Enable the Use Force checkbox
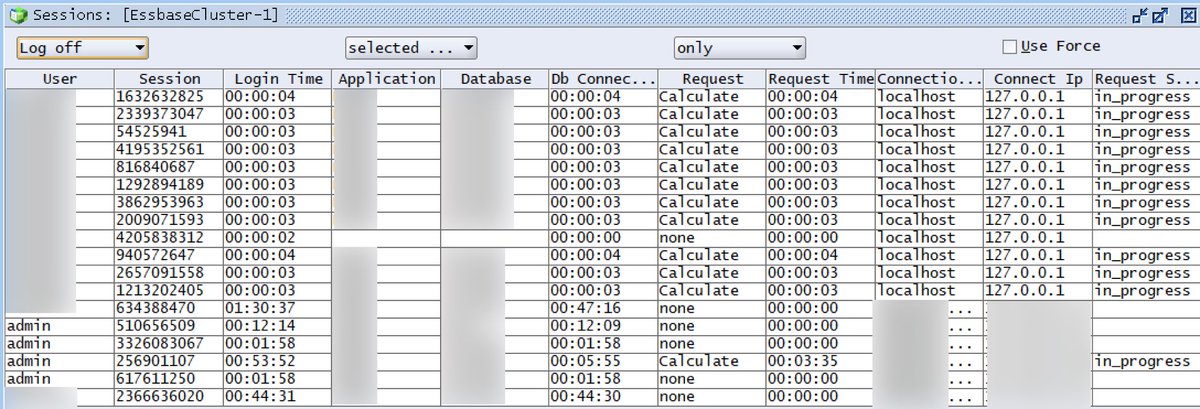1200x409 pixels. point(1010,46)
